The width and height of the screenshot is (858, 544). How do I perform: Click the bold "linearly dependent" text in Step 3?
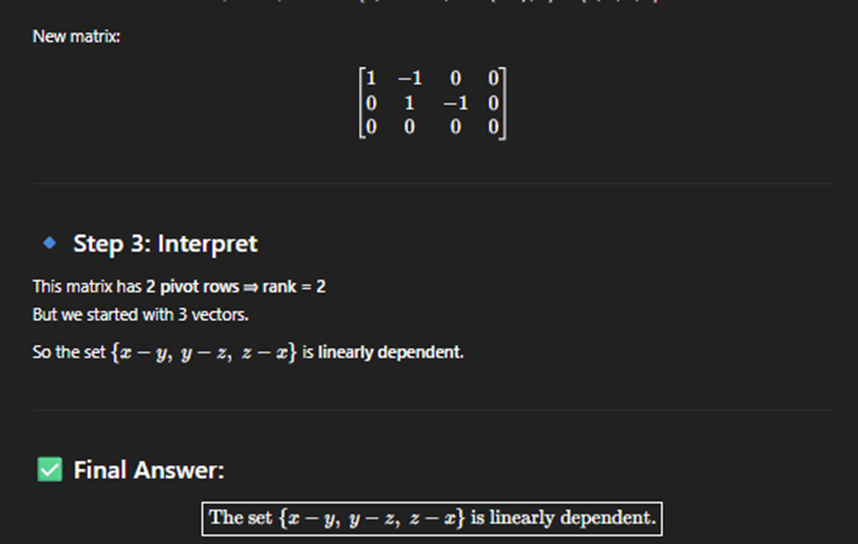pos(391,352)
